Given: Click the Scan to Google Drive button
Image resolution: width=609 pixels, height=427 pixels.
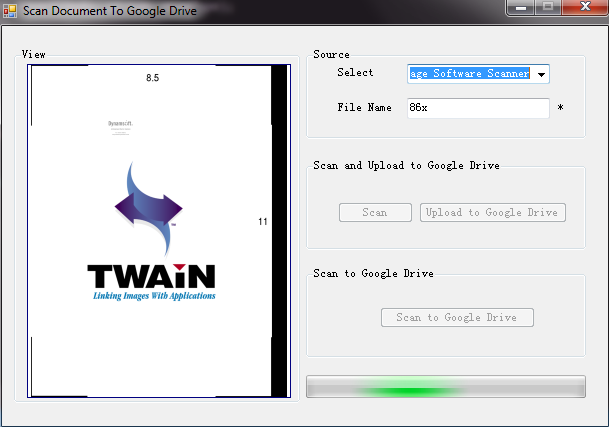Looking at the screenshot, I should coord(457,317).
